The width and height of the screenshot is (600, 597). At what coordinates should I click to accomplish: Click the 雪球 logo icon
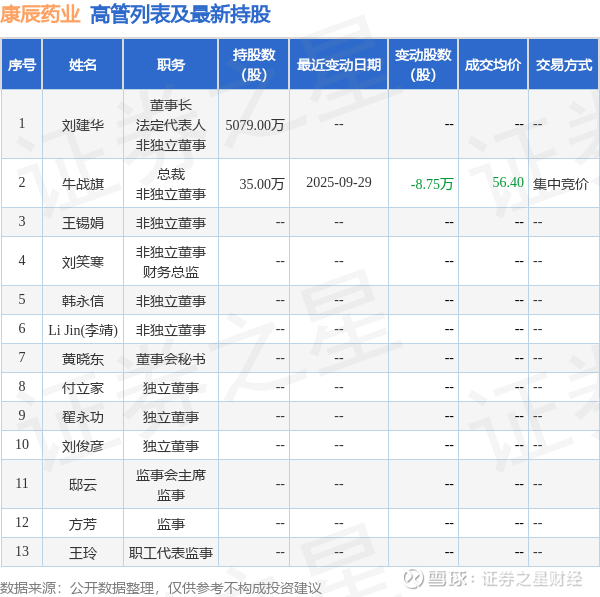[x=414, y=578]
